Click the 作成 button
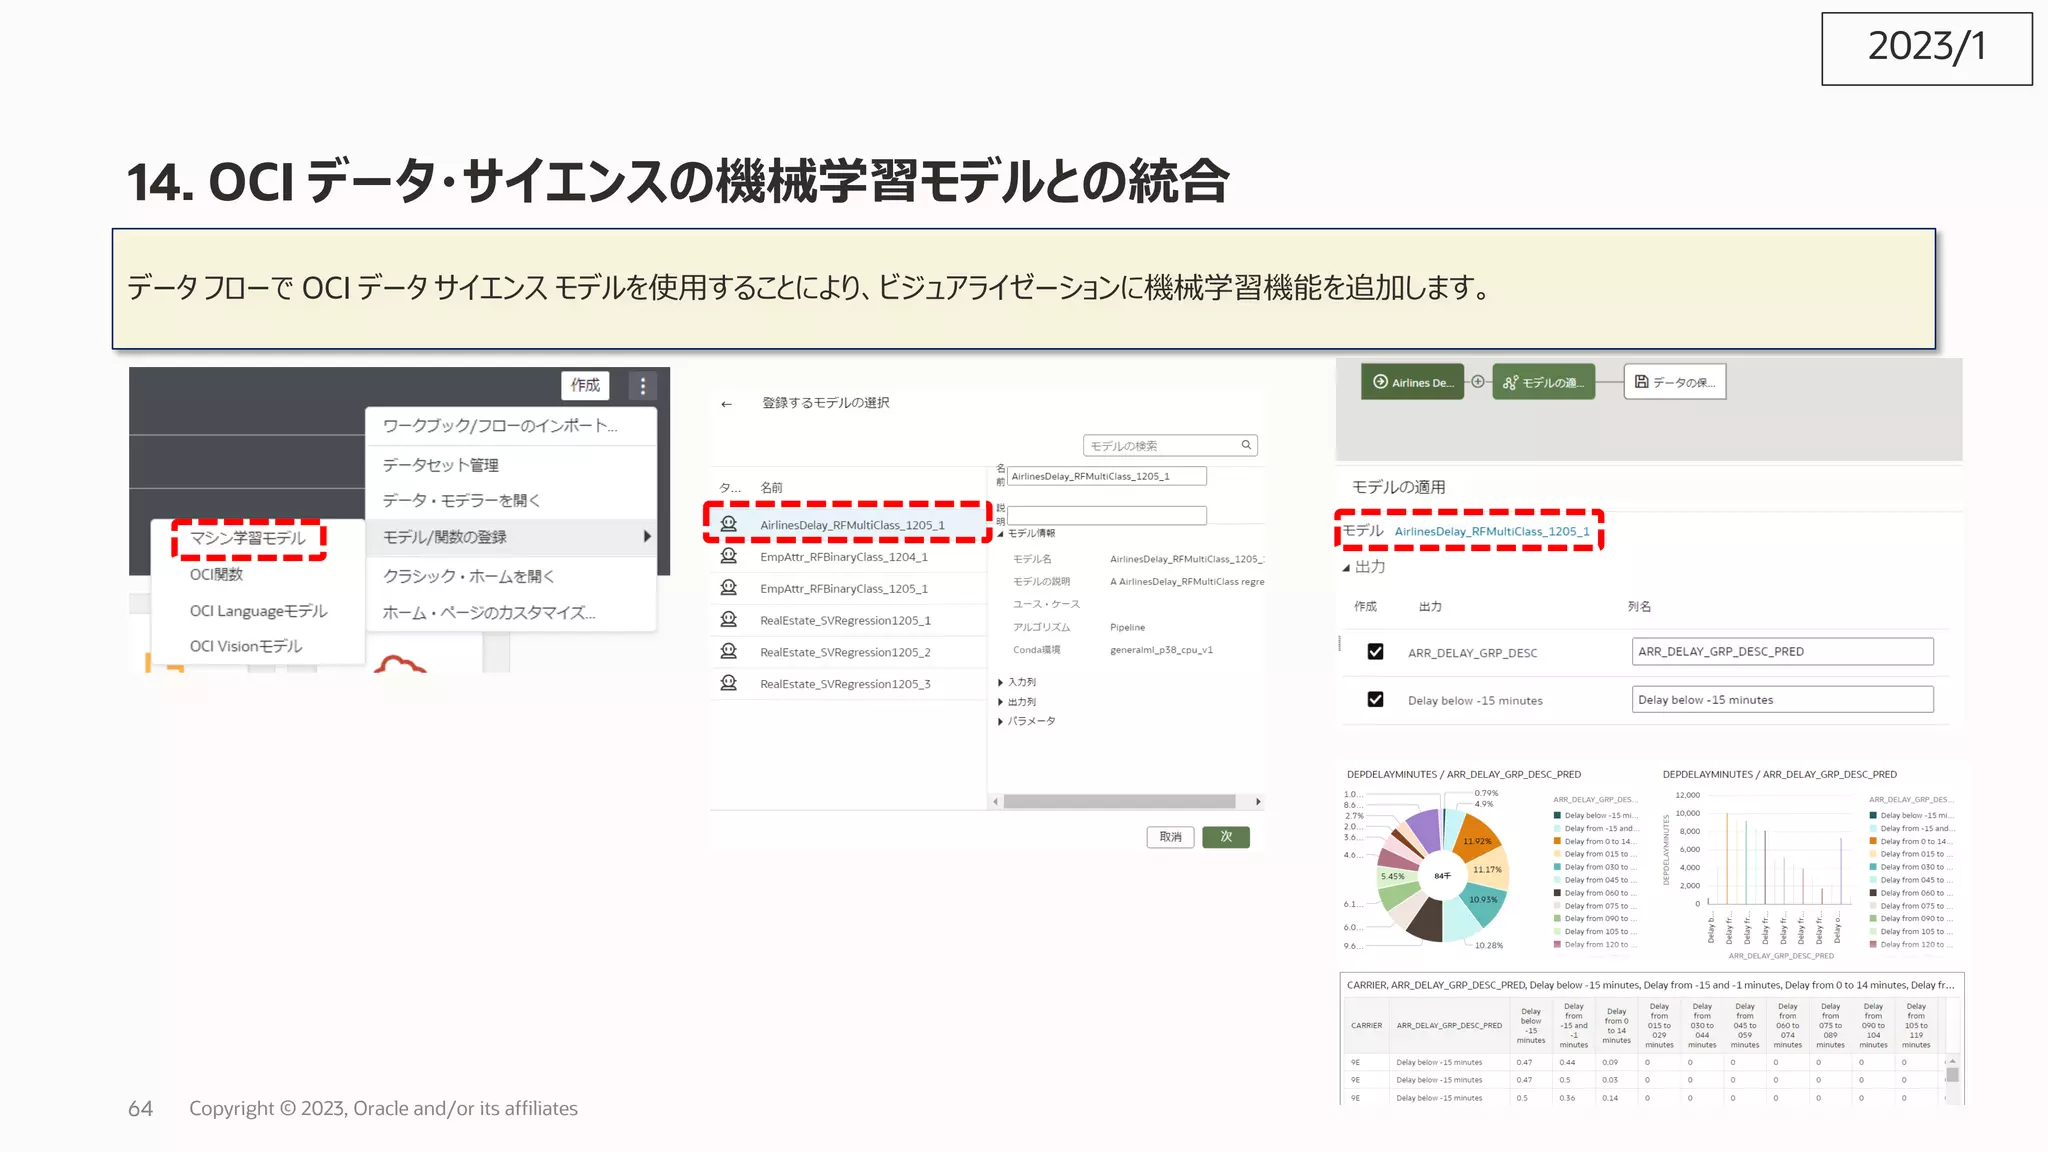Screen dimensions: 2048x1152 tap(586, 385)
